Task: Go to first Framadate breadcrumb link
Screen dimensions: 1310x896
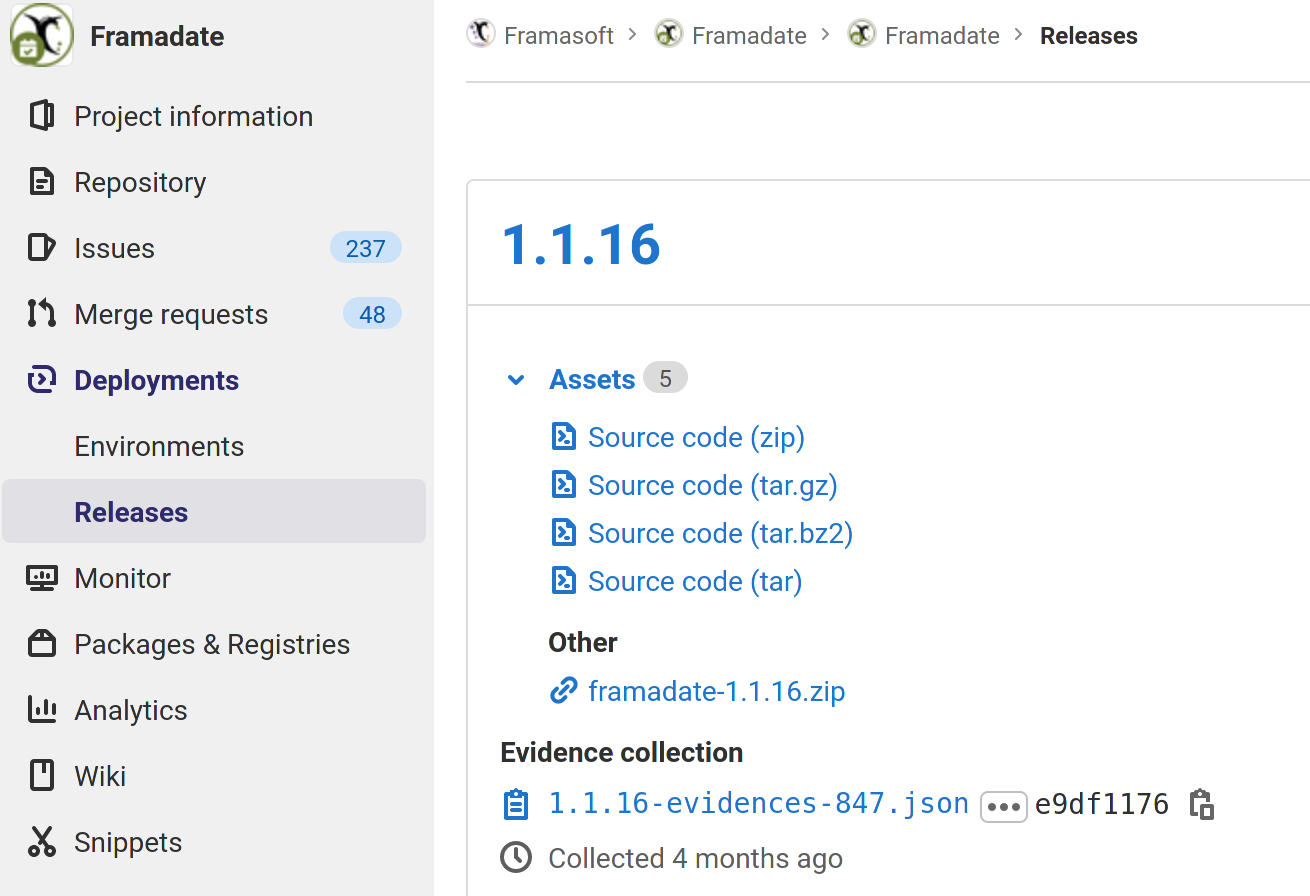Action: pos(749,35)
